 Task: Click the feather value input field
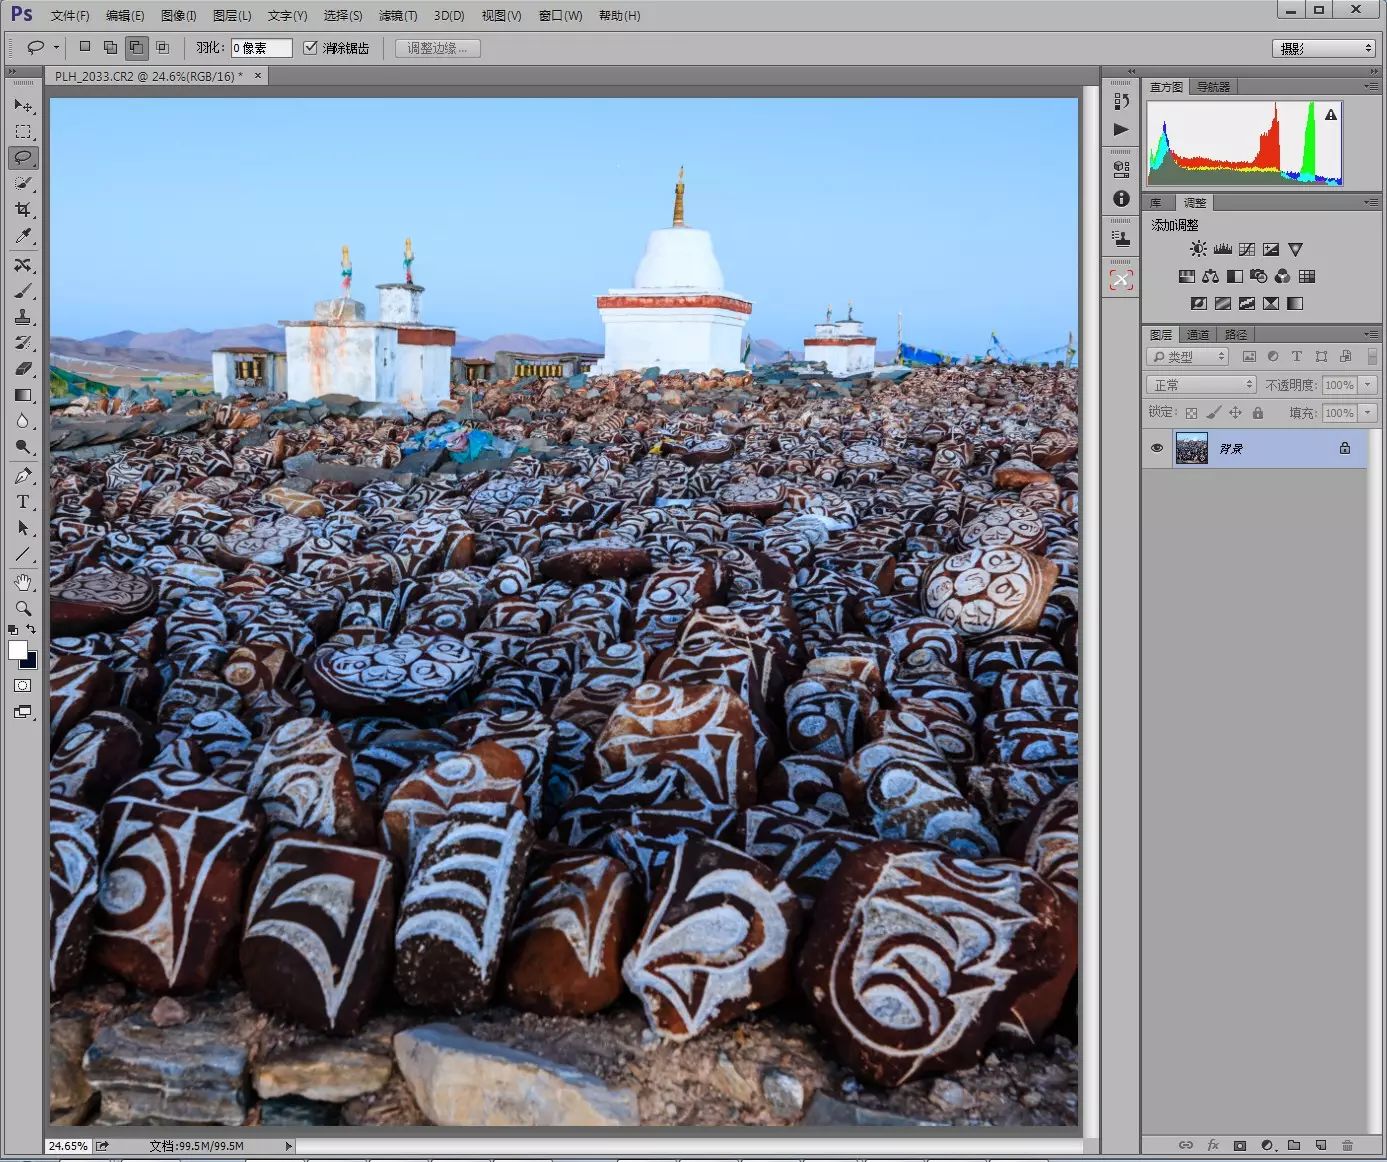(261, 48)
